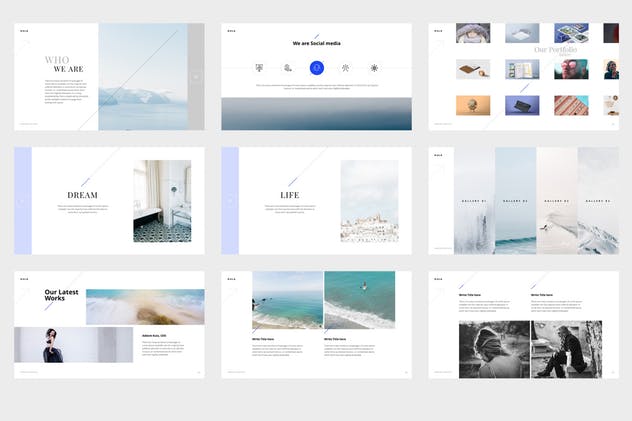Click the Gallery 01 panel
Viewport: 632px width, 421px height.
[x=473, y=201]
